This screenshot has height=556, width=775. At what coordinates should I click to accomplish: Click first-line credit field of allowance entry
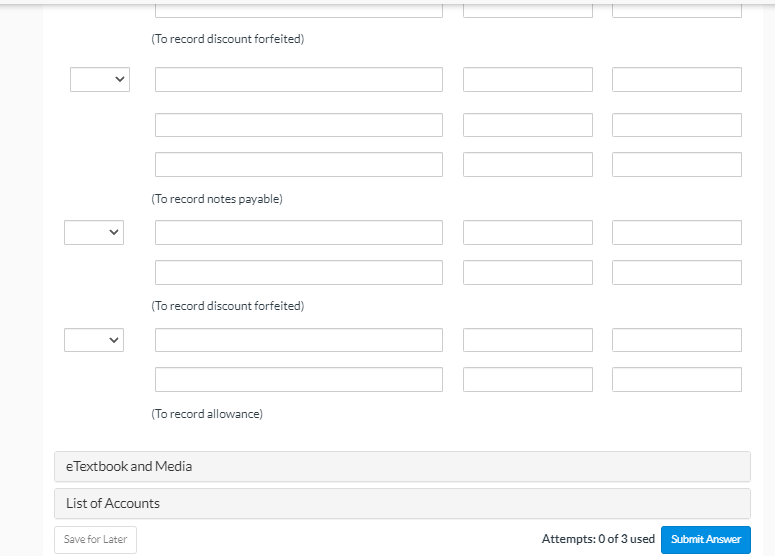pyautogui.click(x=677, y=340)
